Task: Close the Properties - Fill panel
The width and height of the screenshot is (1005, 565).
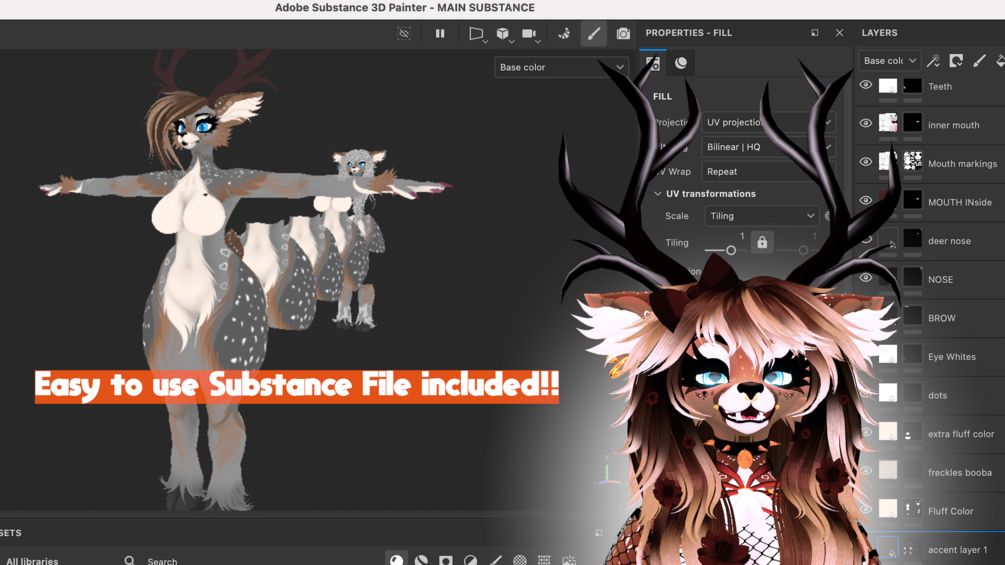Action: click(x=839, y=33)
